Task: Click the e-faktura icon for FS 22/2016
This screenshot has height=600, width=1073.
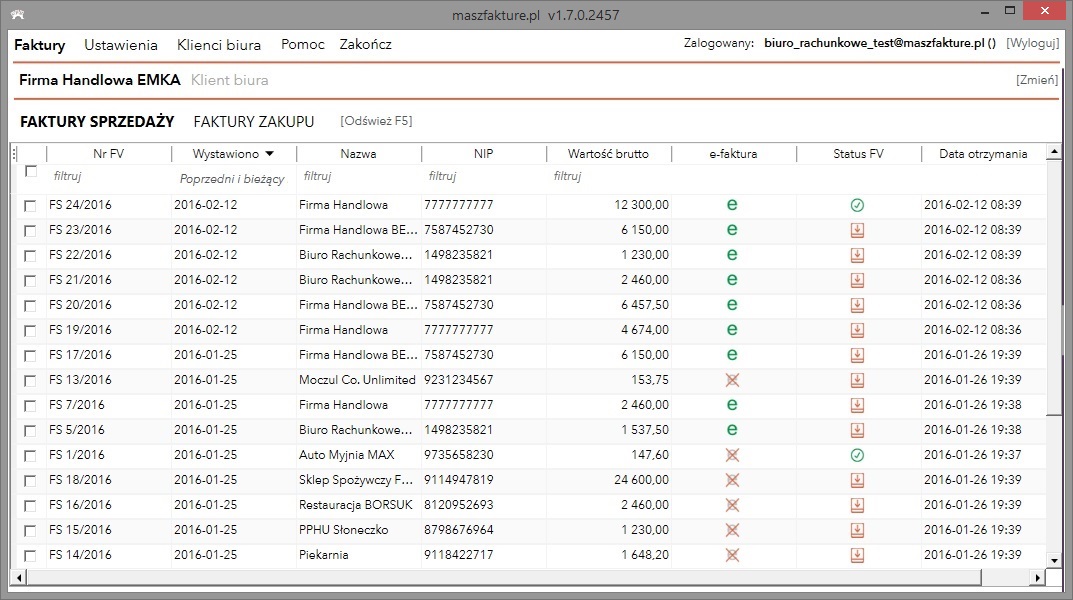Action: tap(732, 255)
